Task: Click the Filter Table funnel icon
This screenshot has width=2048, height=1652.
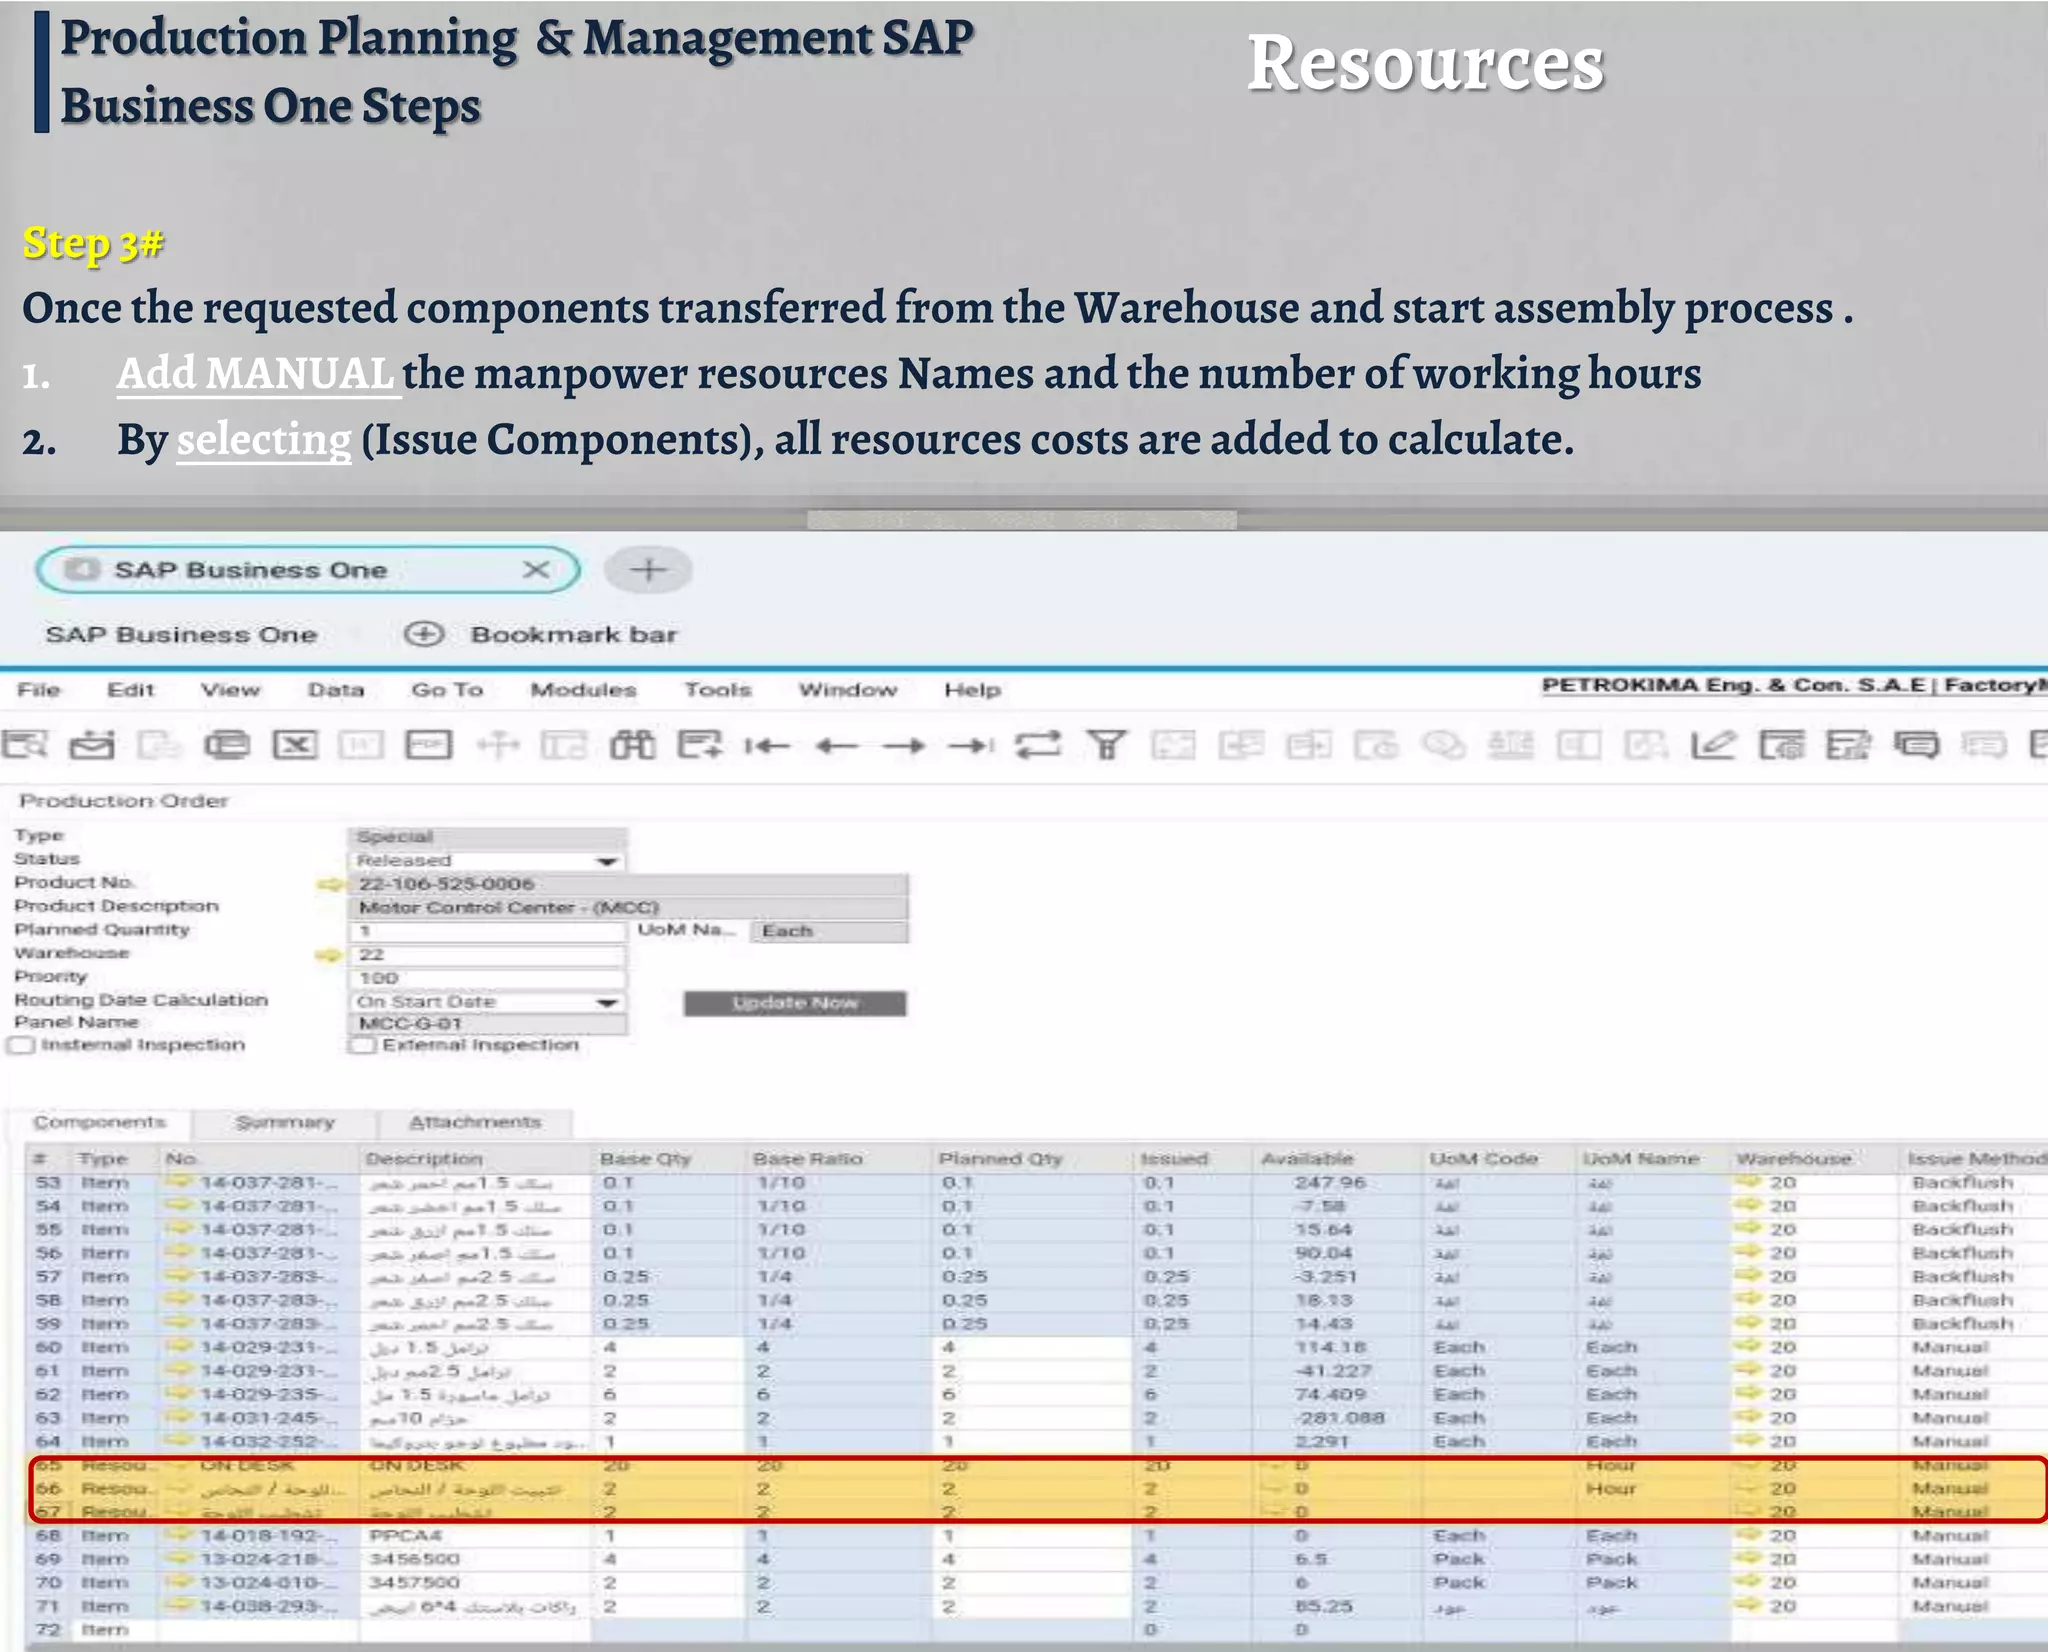Action: [1107, 745]
